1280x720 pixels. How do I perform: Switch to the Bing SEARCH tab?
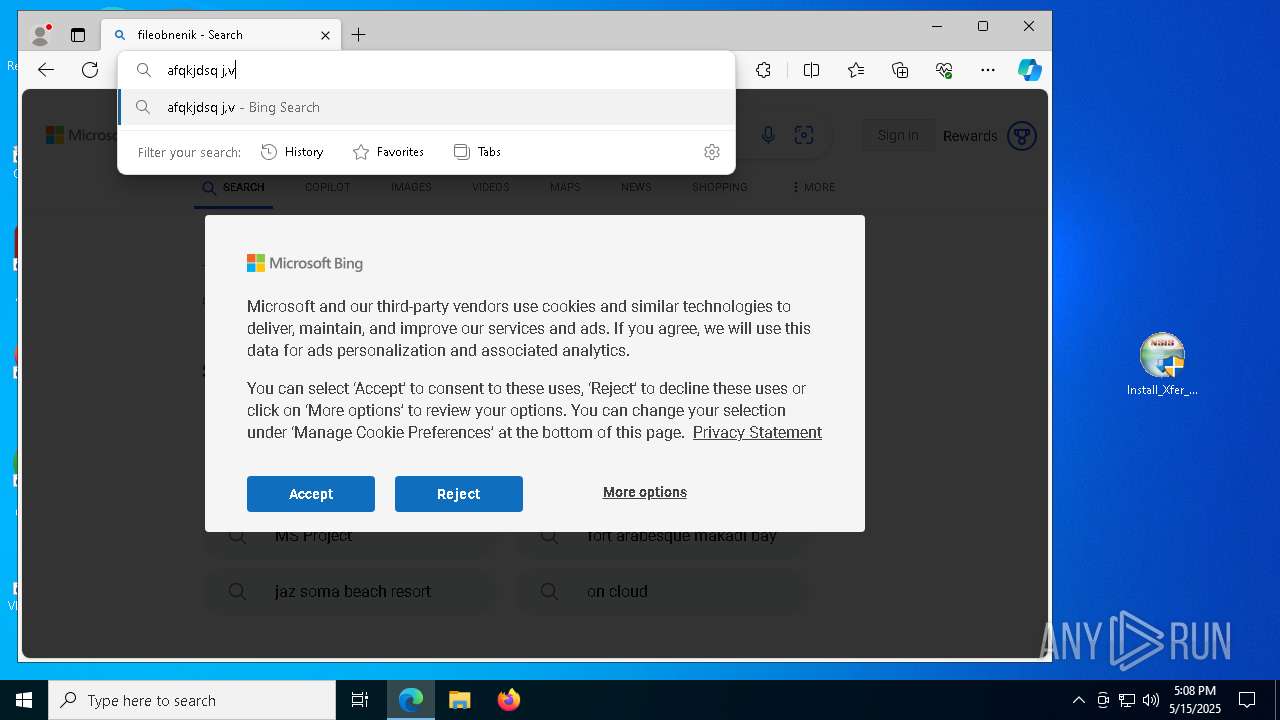[233, 188]
